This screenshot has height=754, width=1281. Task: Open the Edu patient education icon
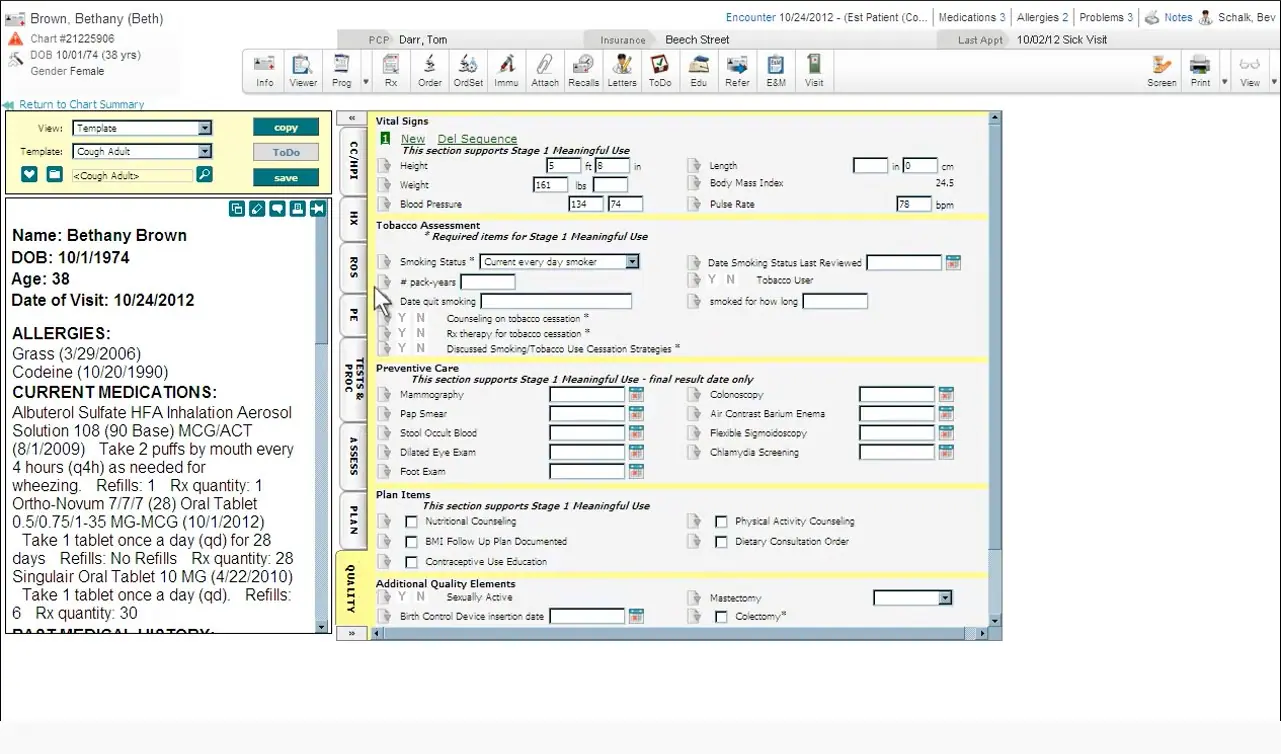click(698, 68)
